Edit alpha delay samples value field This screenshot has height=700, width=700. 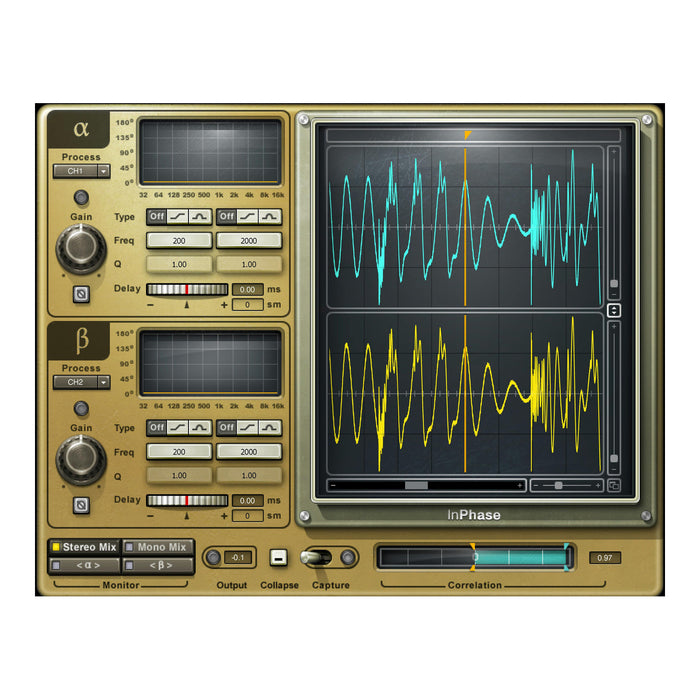coord(247,305)
